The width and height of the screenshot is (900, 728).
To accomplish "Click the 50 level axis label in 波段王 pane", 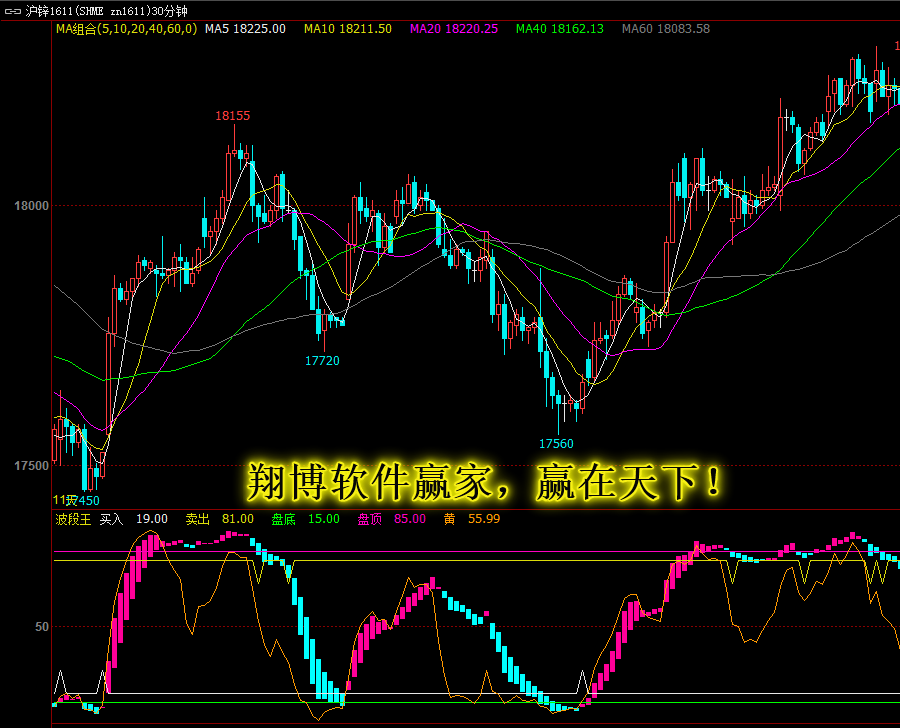I will [42, 627].
